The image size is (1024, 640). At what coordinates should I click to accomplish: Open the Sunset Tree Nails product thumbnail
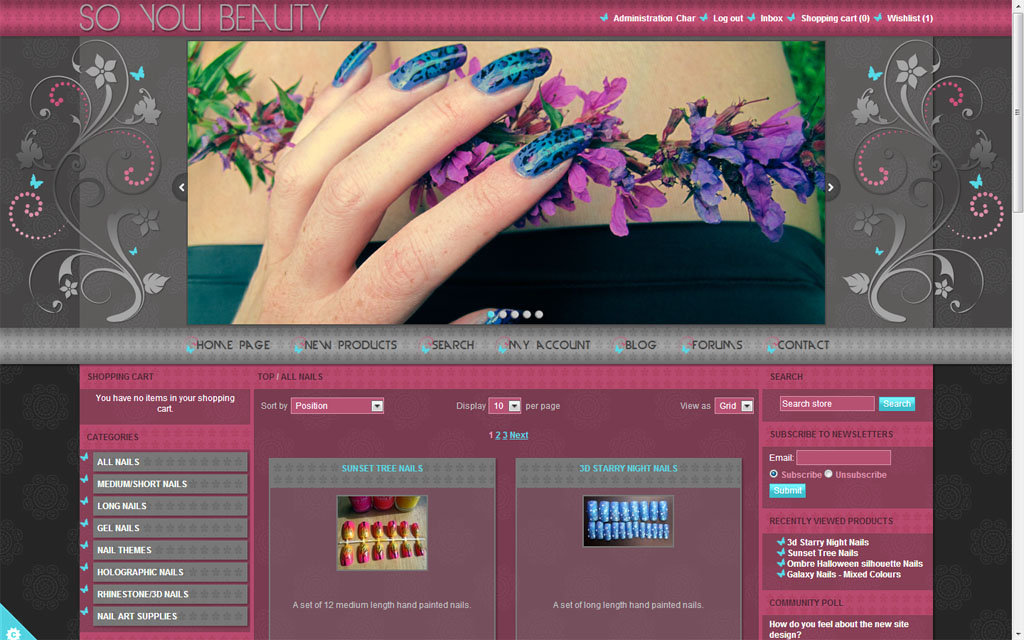tap(382, 532)
